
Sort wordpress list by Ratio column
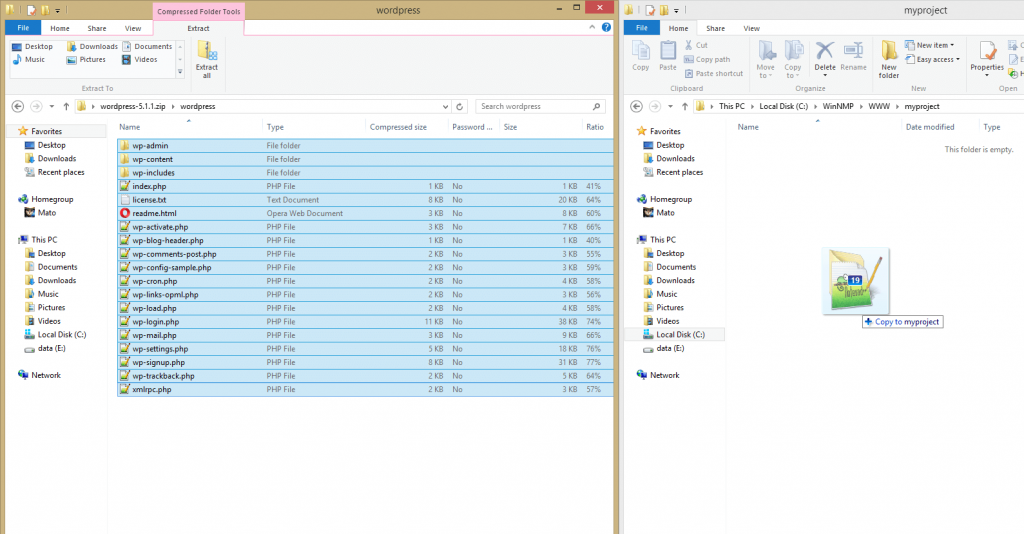pos(595,127)
